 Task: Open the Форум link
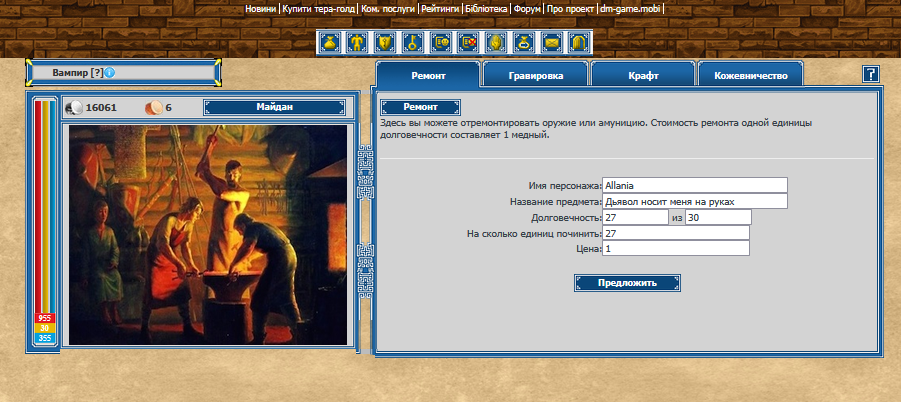527,9
